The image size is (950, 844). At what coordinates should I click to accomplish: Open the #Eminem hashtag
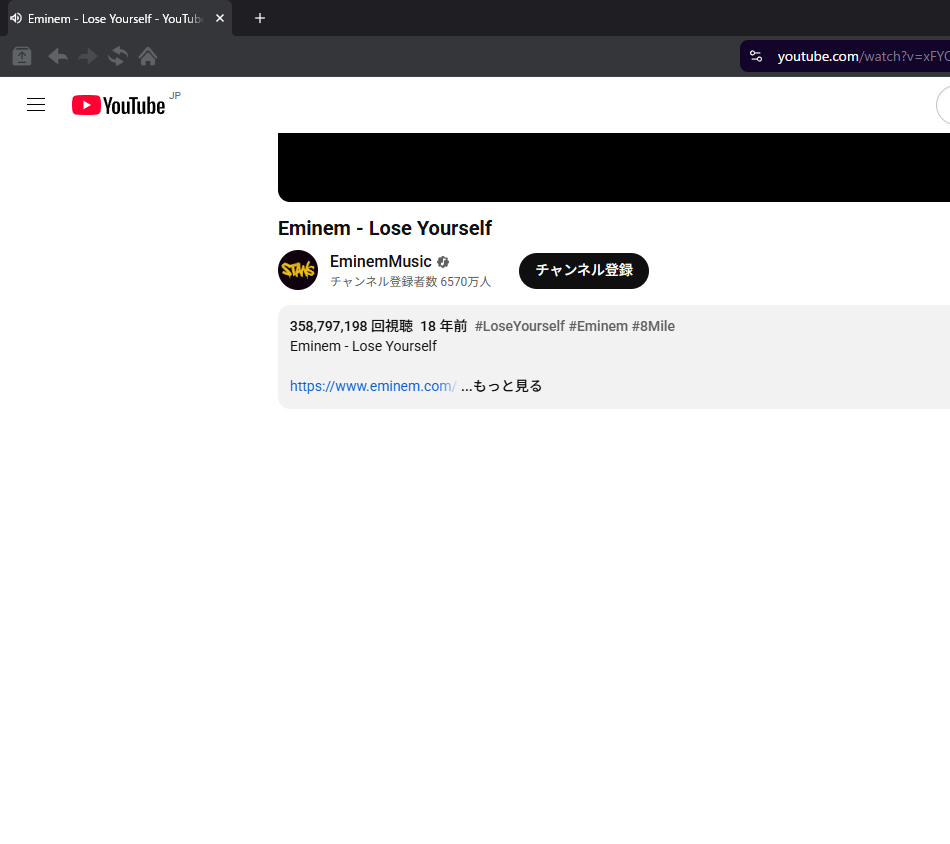click(x=598, y=326)
